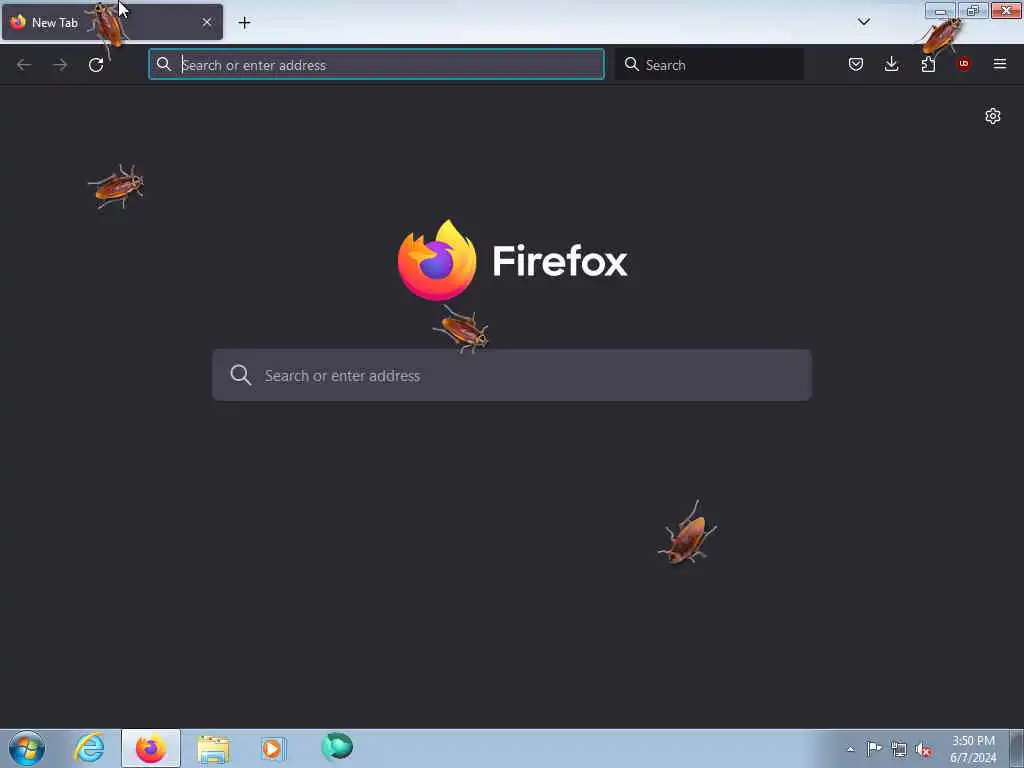Viewport: 1024px width, 768px height.
Task: Reload the current page
Action: pyautogui.click(x=96, y=65)
